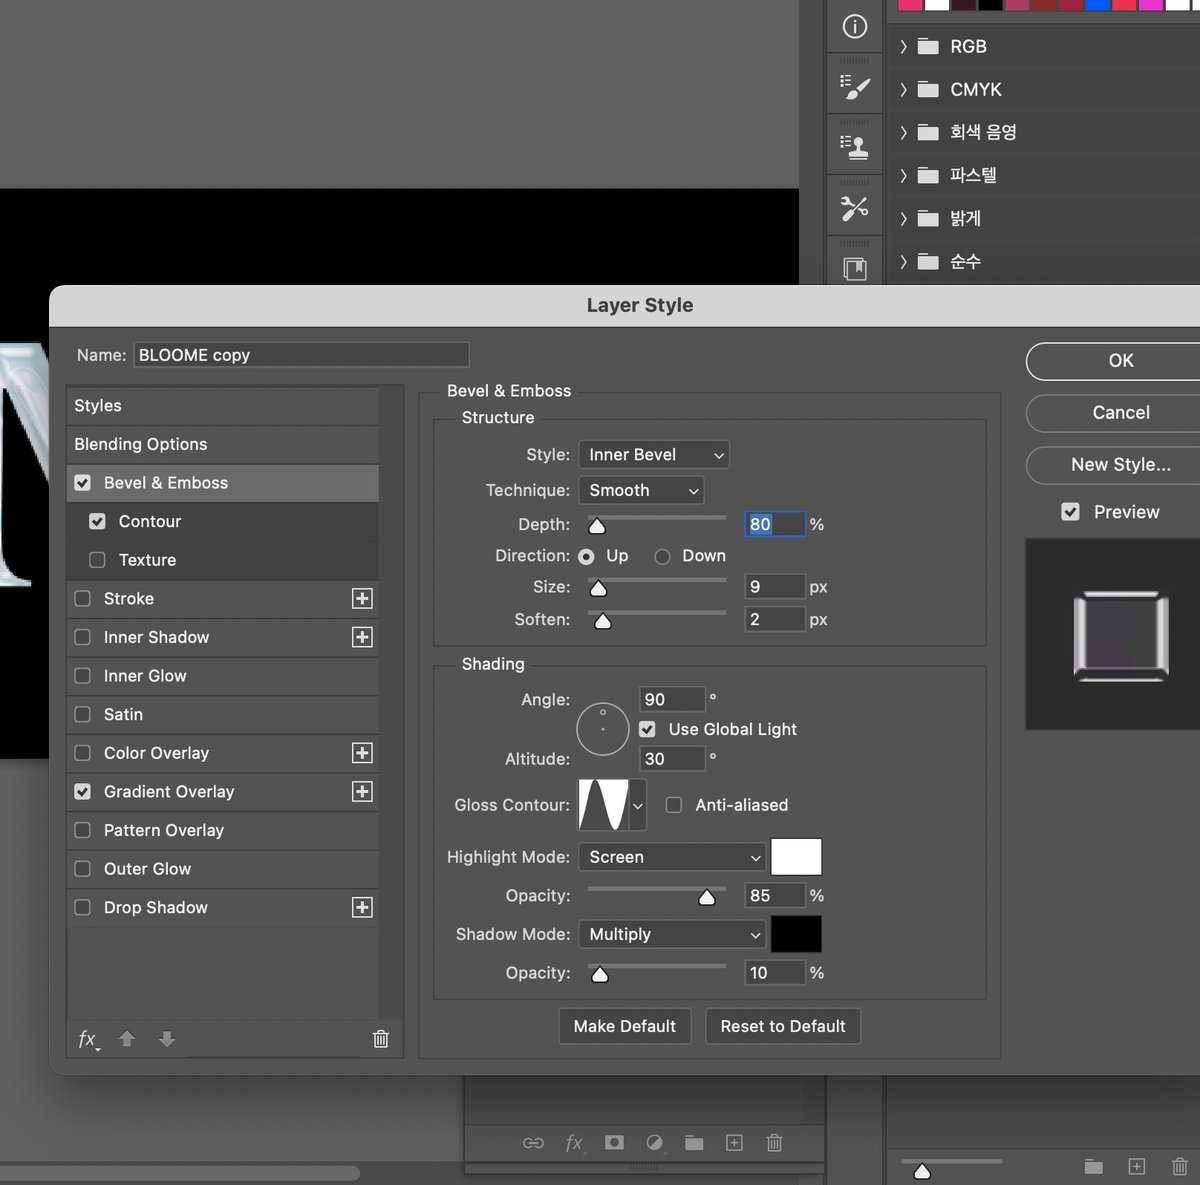Move effect down with the down arrow

(x=167, y=1039)
